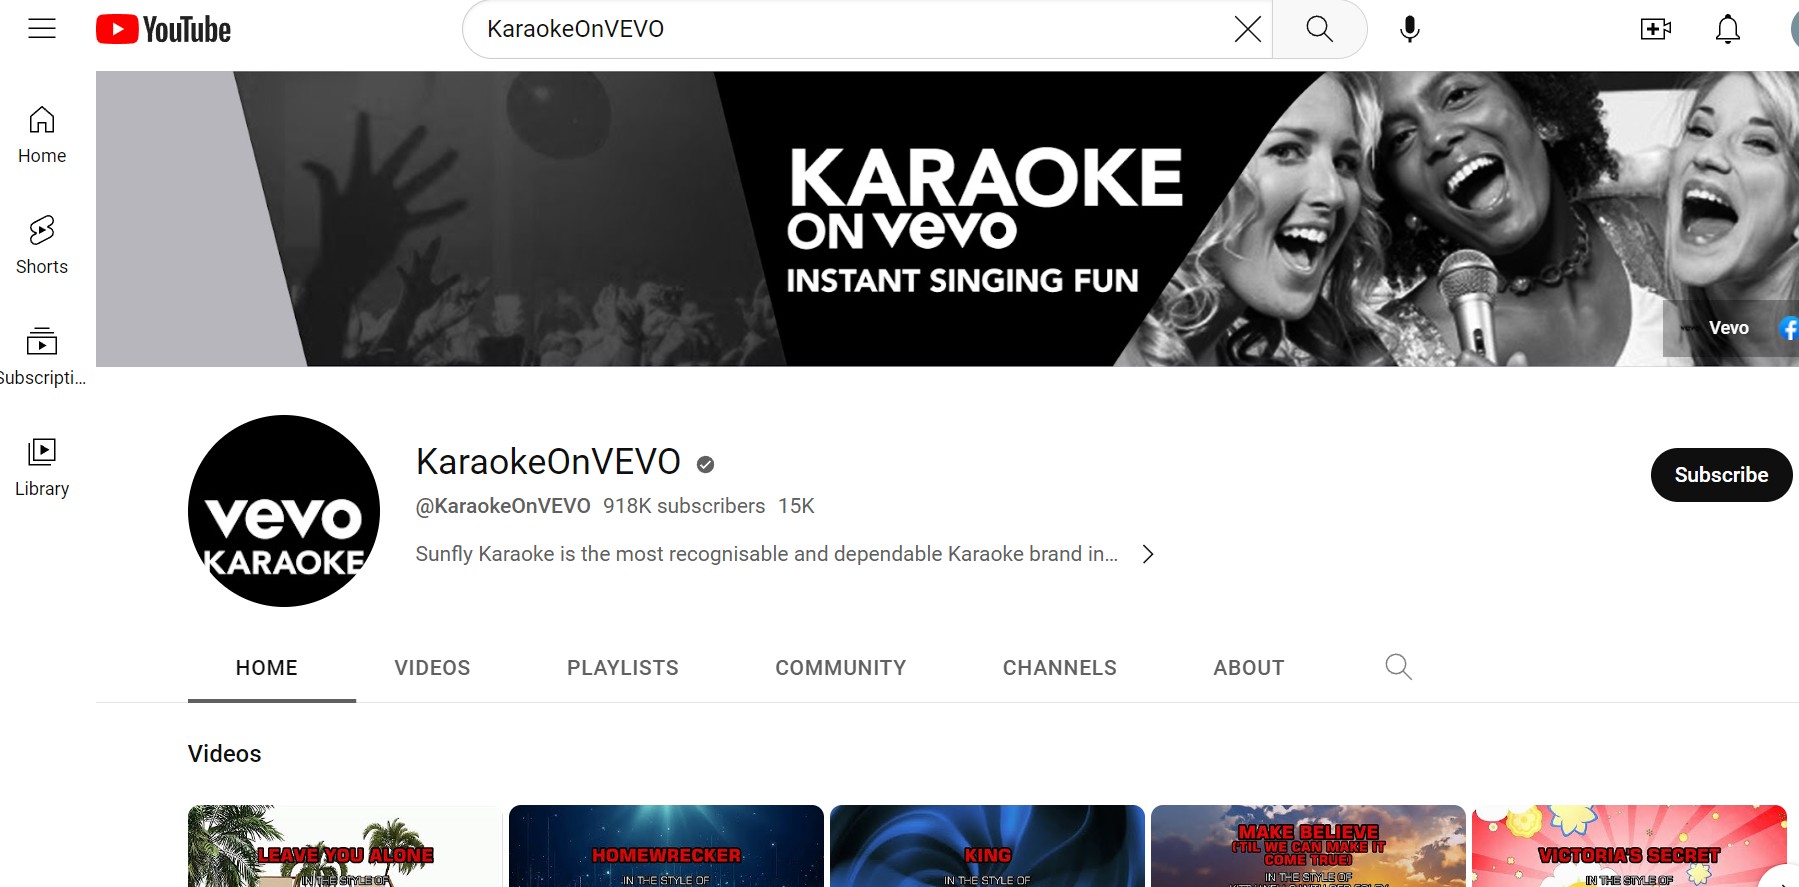Switch to the PLAYLISTS tab
The image size is (1799, 887).
point(623,668)
